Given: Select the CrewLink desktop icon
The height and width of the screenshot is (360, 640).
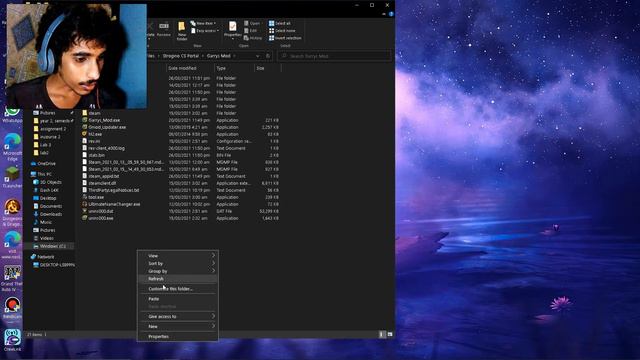Looking at the screenshot, I should tap(12, 340).
